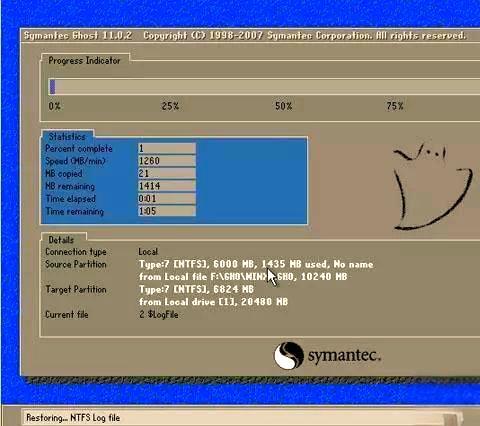This screenshot has height=426, width=480.
Task: Select the Details panel label
Action: 61,240
